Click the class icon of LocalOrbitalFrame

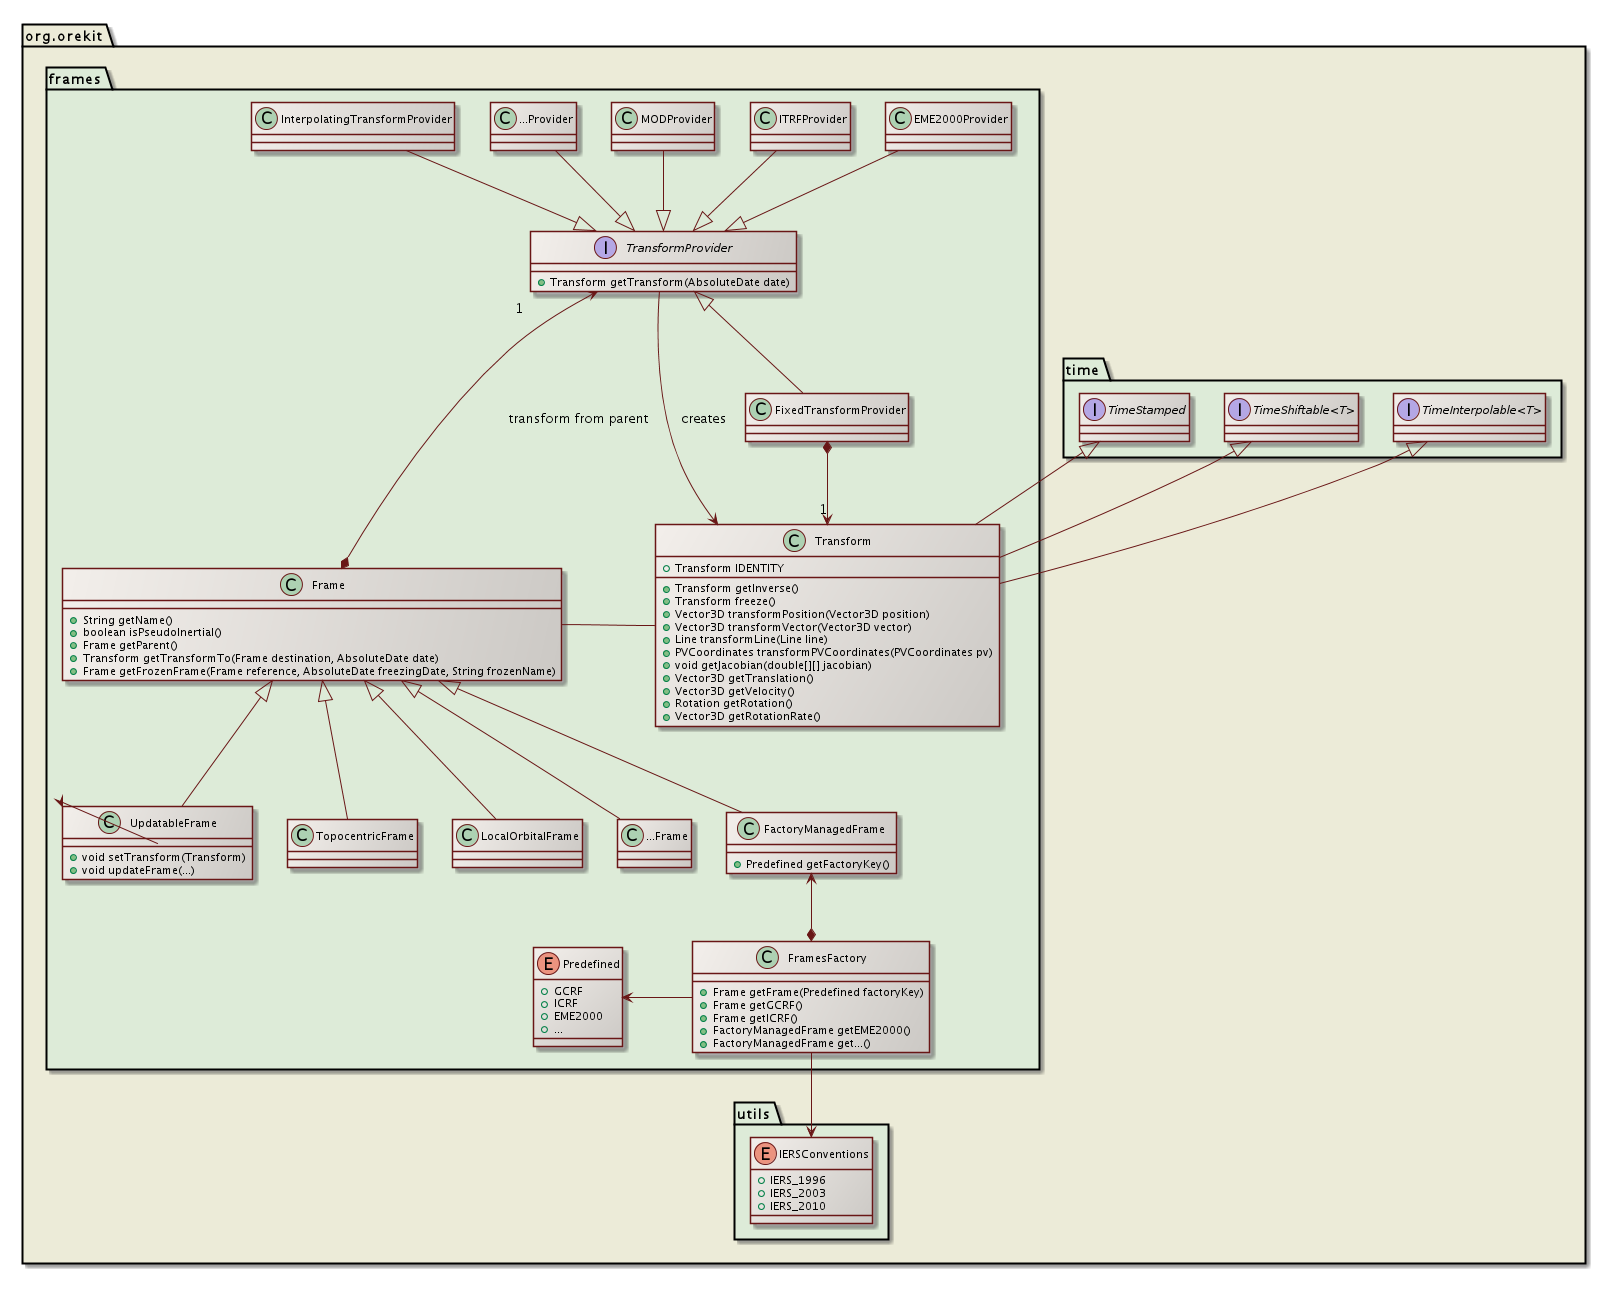click(x=467, y=836)
